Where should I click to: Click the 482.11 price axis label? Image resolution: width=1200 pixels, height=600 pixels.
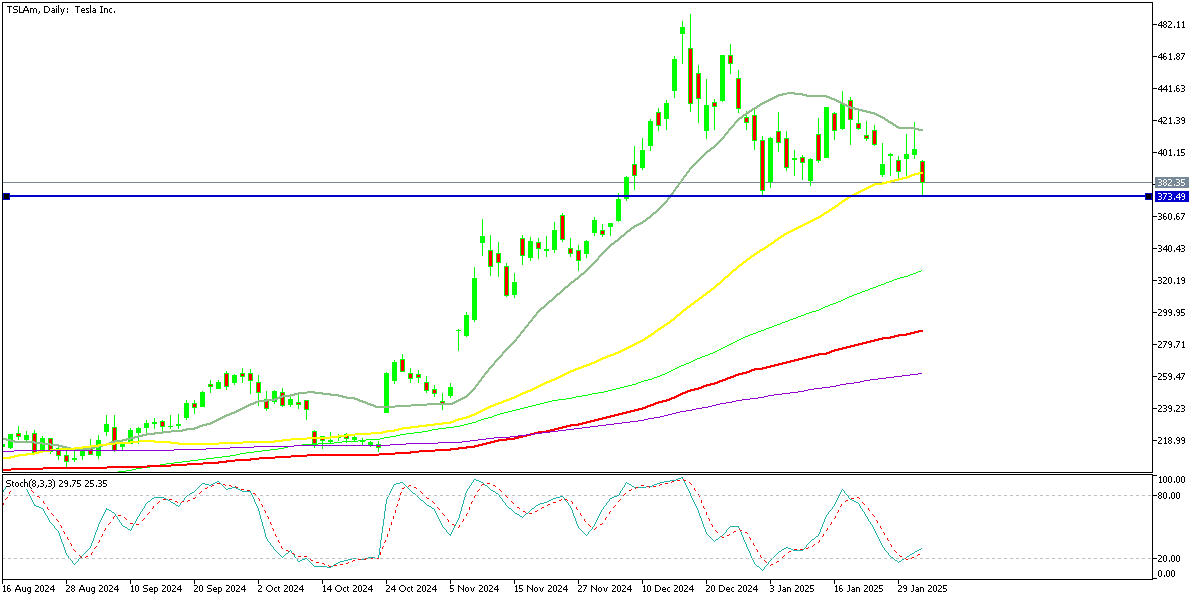[x=1171, y=24]
